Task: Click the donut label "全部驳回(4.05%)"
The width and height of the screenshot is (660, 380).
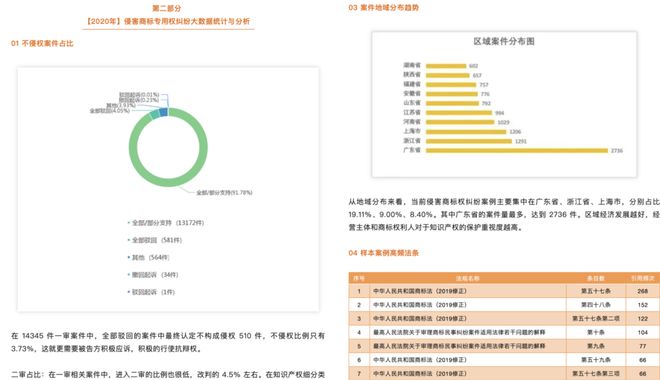Action: point(109,111)
